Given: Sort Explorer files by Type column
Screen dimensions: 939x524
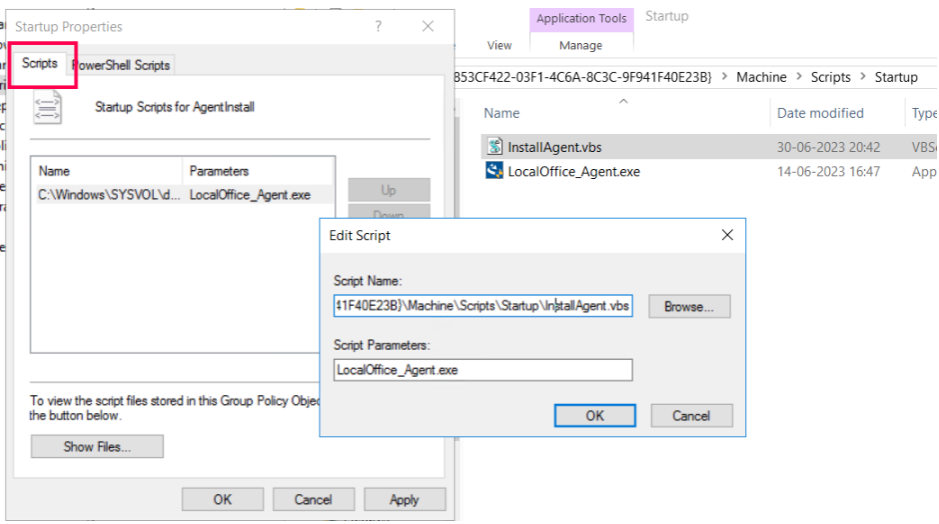Looking at the screenshot, I should point(922,113).
